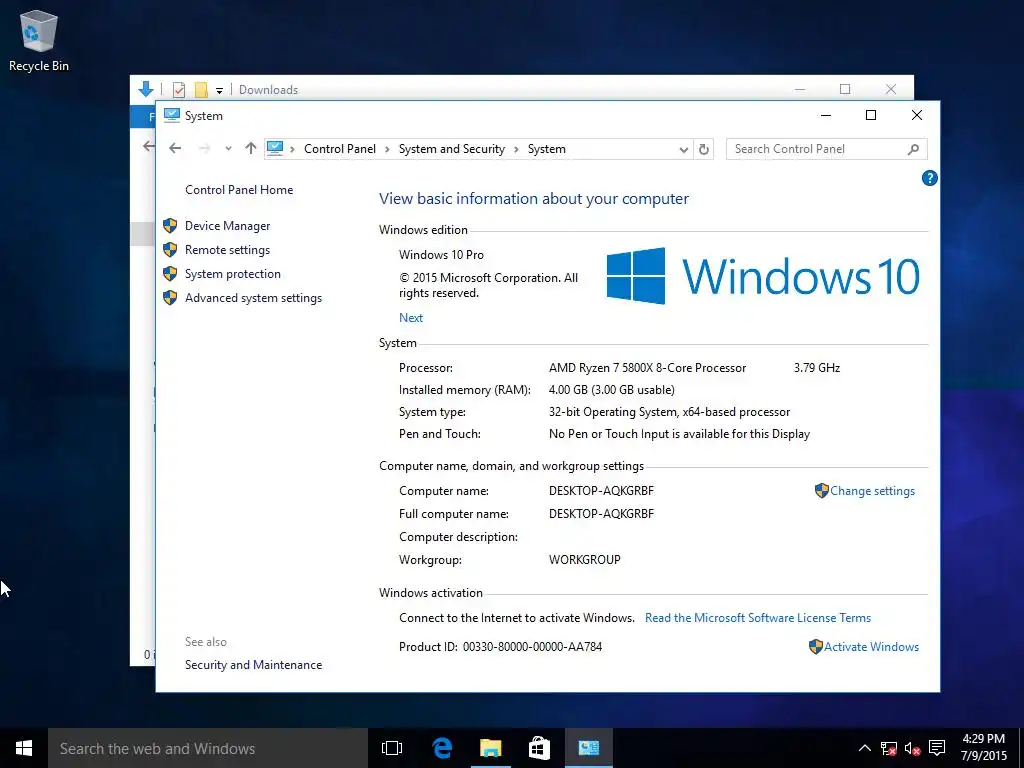Select Control Panel in the breadcrumb
The height and width of the screenshot is (768, 1024).
pyautogui.click(x=340, y=149)
